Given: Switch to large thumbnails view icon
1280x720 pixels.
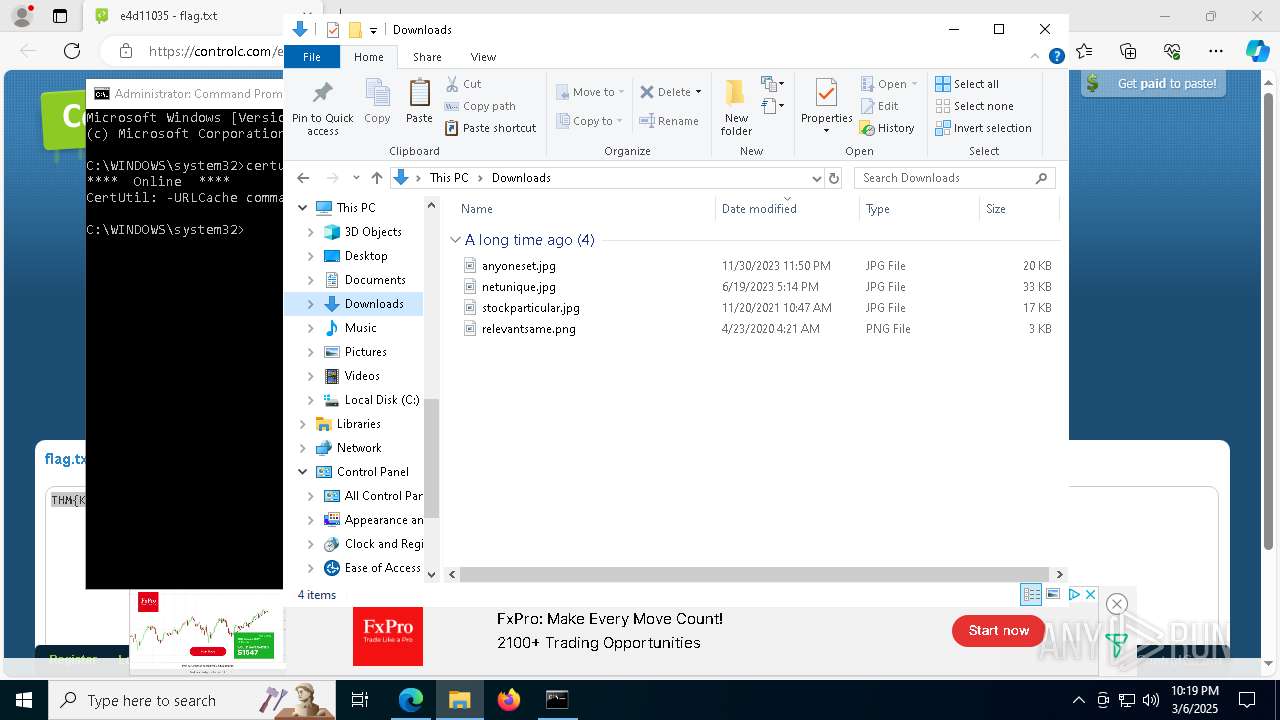Looking at the screenshot, I should click(1053, 594).
